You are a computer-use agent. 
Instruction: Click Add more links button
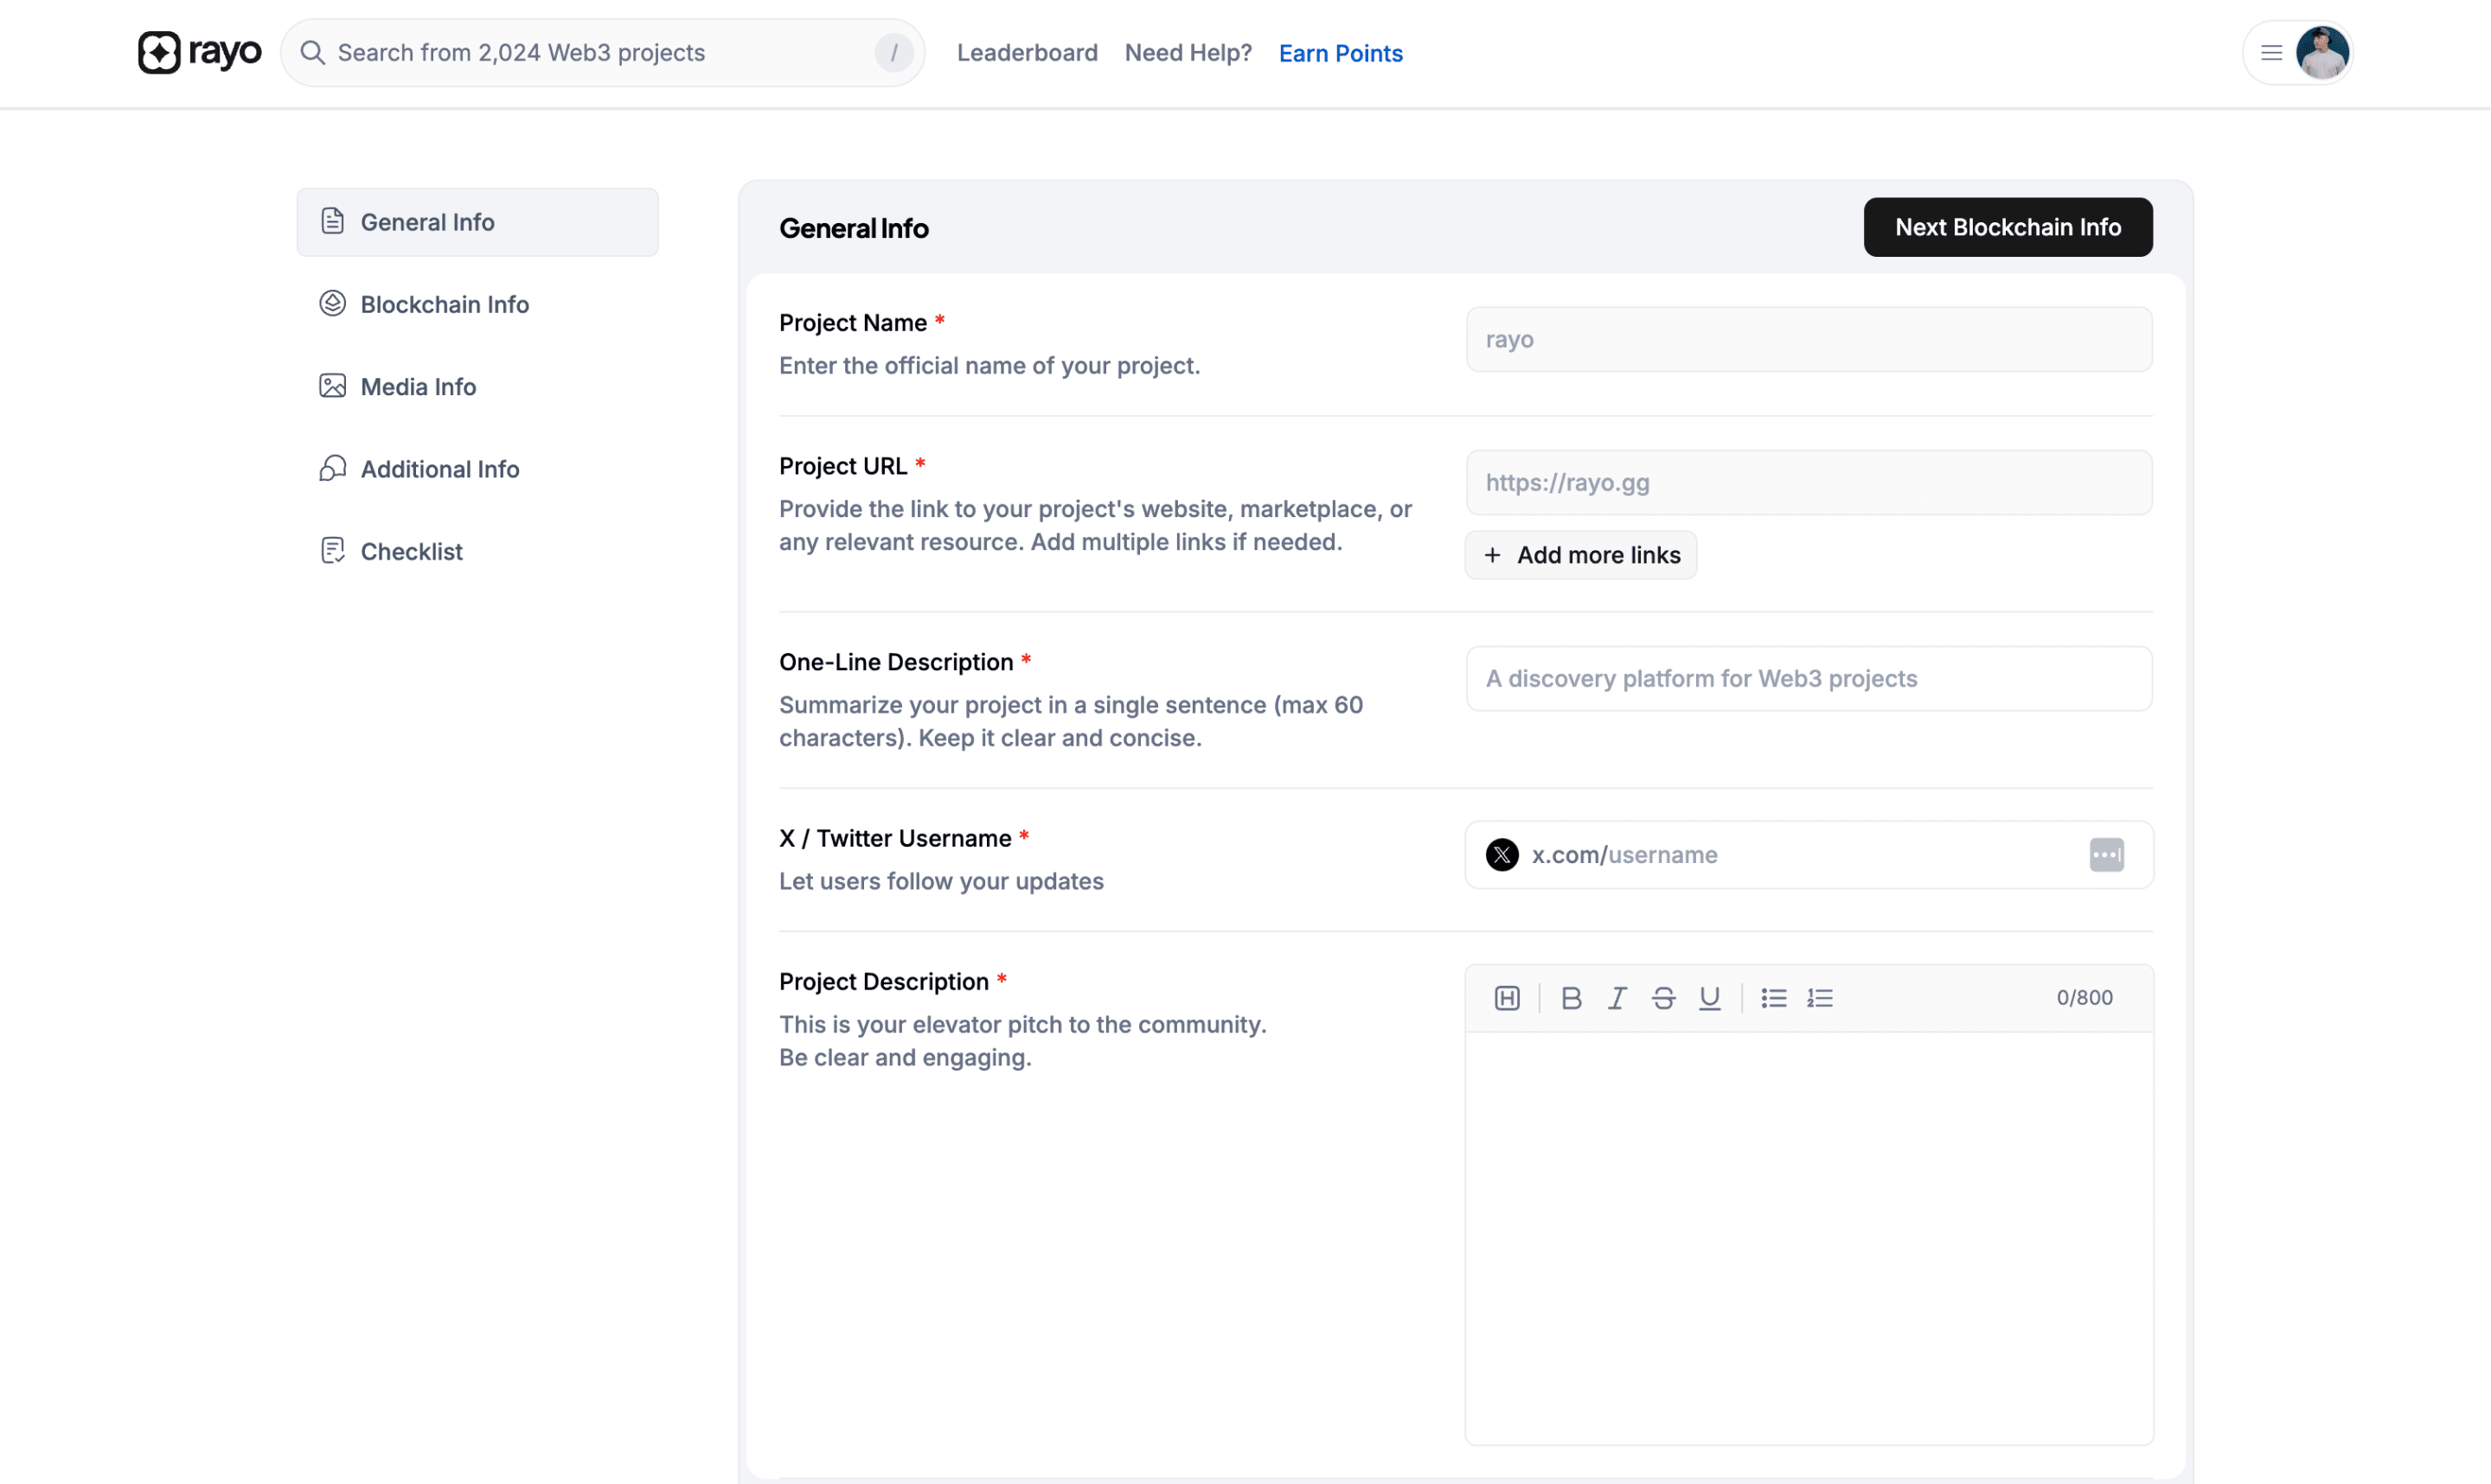coord(1581,555)
